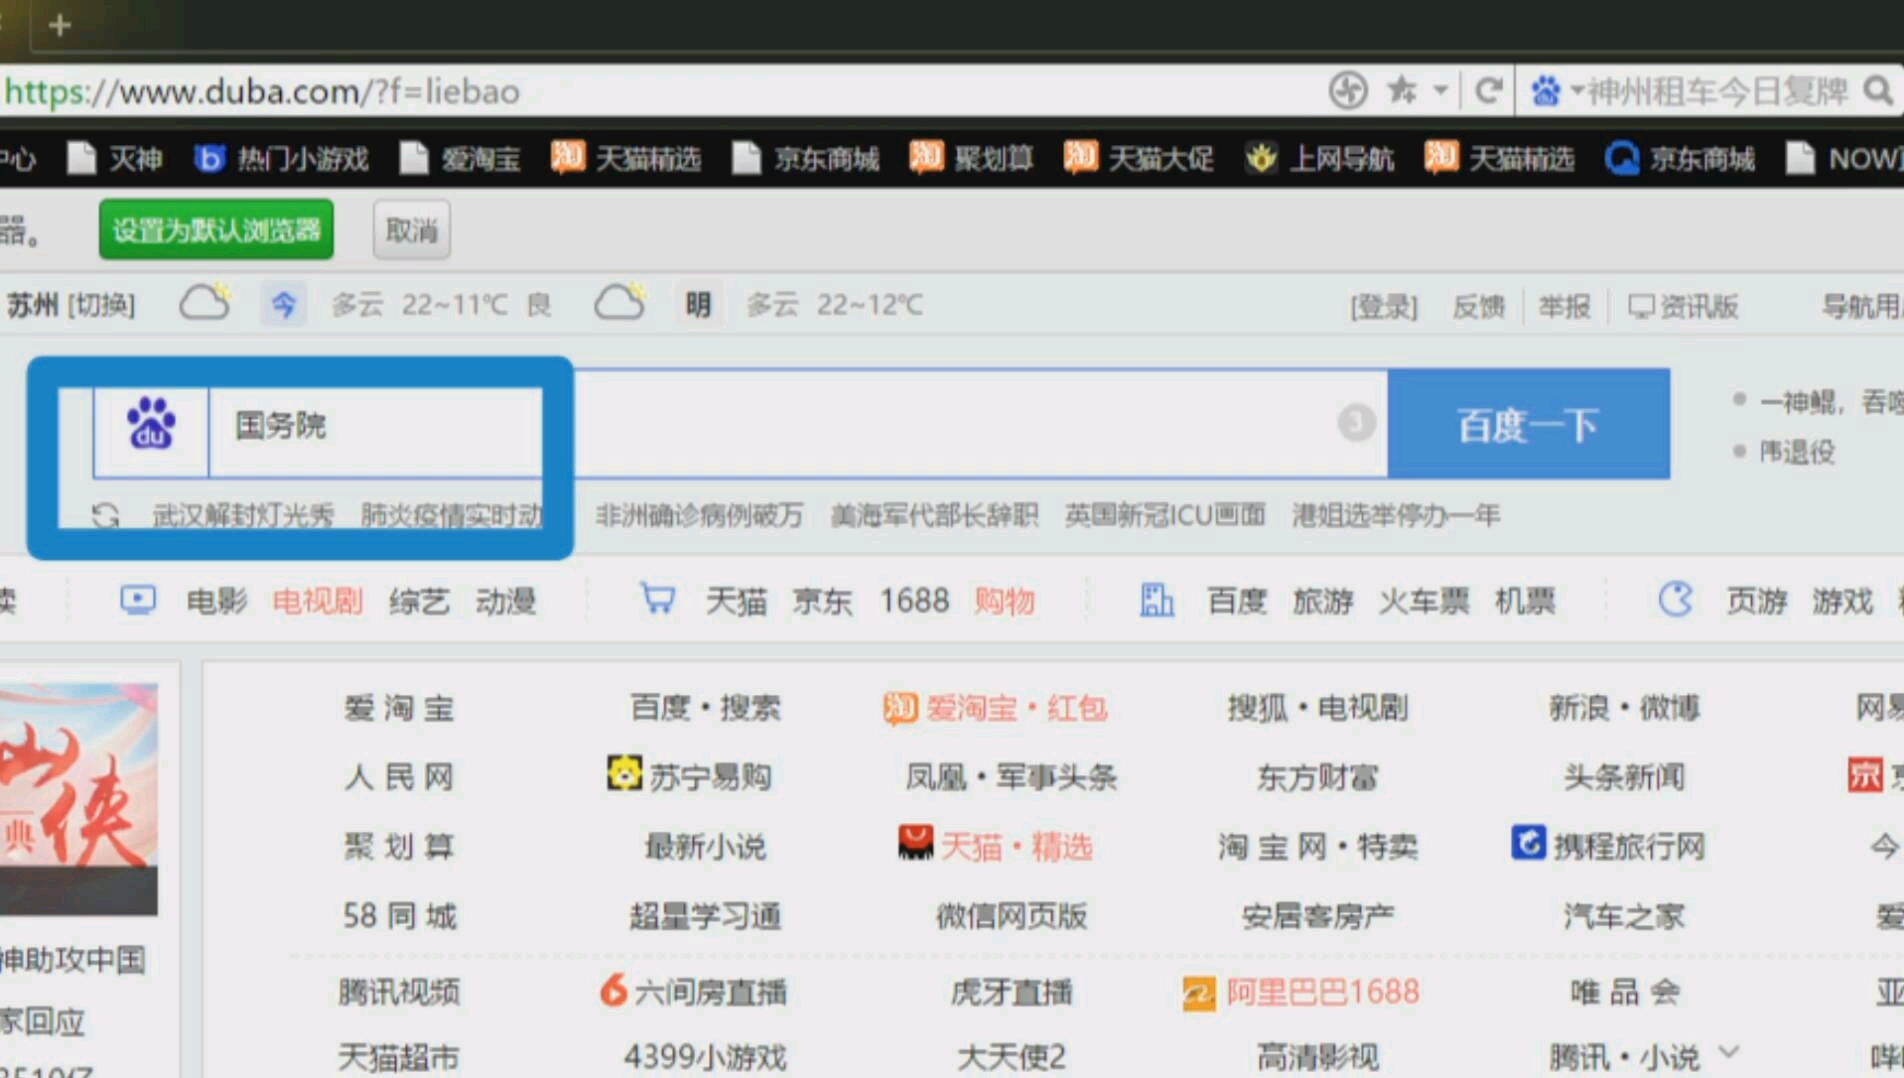Expand the chevron next to 腾讯·小说
Image resolution: width=1904 pixels, height=1078 pixels.
pos(1729,1052)
